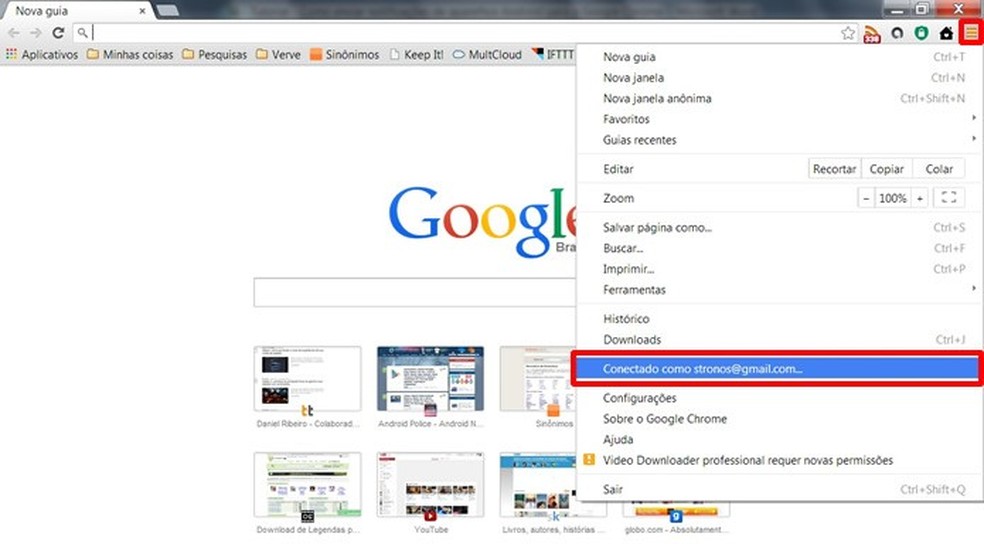Image resolution: width=984 pixels, height=554 pixels.
Task: Open the Keep It! bookmark
Action: tap(417, 55)
